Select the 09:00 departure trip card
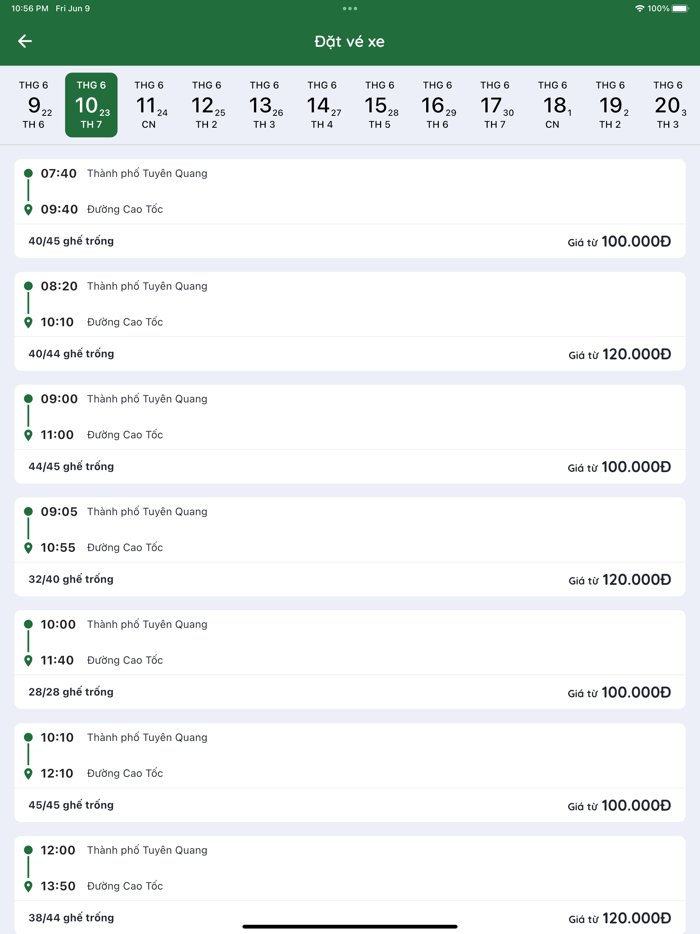Viewport: 700px width, 934px height. pos(350,434)
